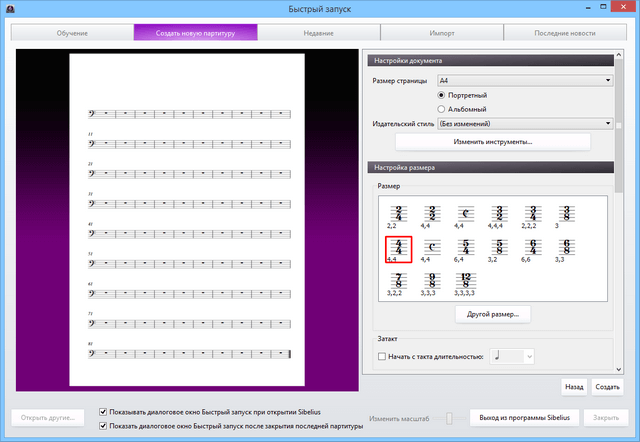
Task: Switch to the Обучение tab
Action: coord(72,33)
